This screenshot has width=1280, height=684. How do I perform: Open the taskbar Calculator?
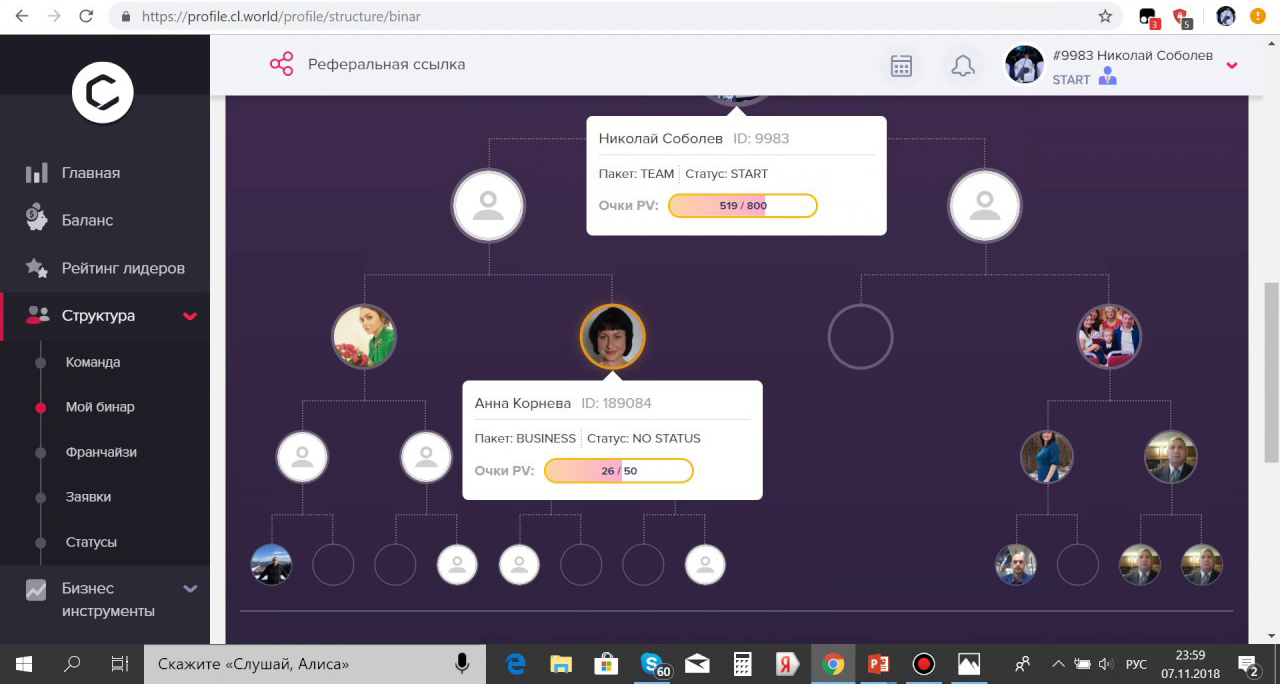[742, 663]
